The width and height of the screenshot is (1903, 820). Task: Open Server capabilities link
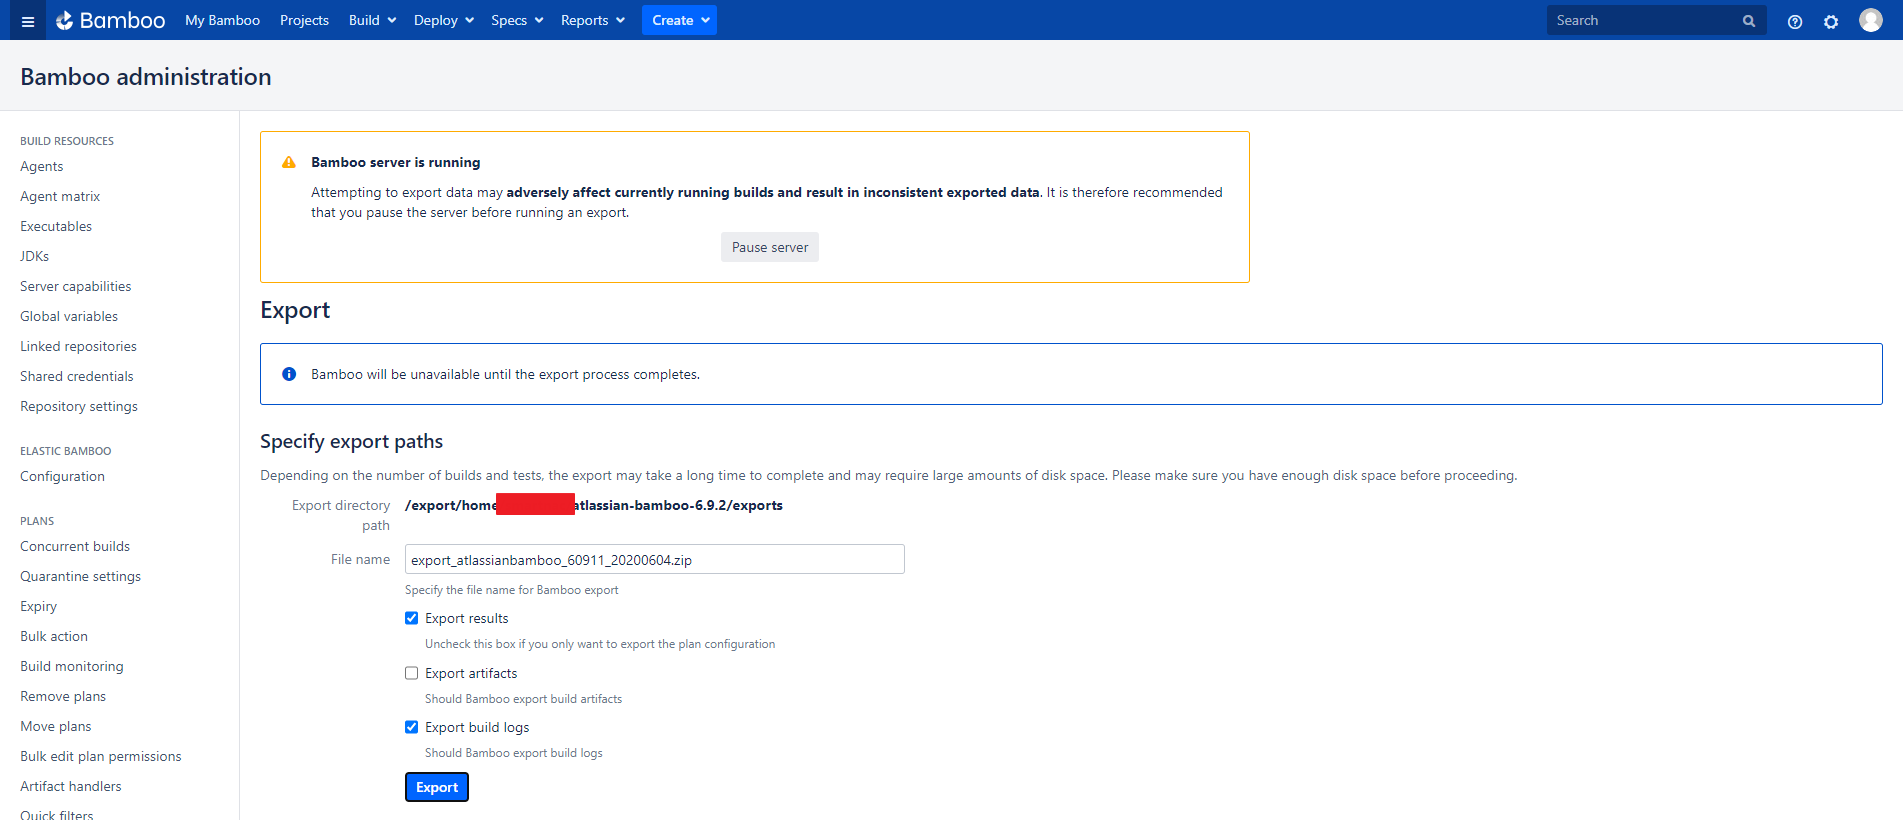[76, 286]
